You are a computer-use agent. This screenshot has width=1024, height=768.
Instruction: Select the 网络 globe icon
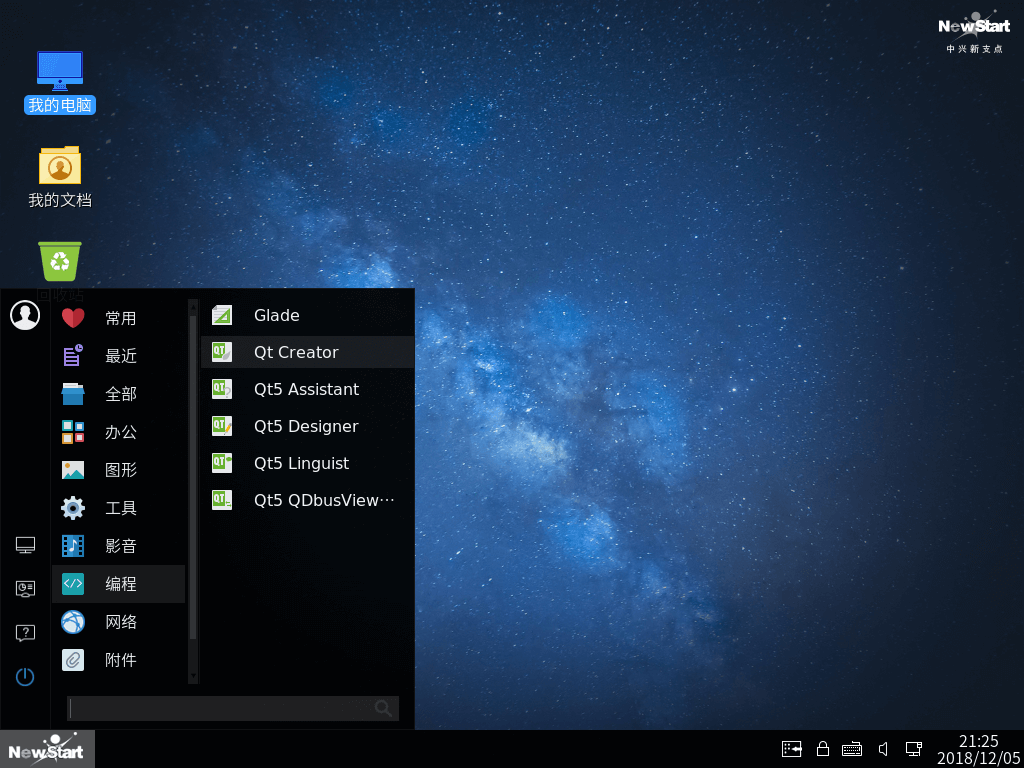coord(72,621)
